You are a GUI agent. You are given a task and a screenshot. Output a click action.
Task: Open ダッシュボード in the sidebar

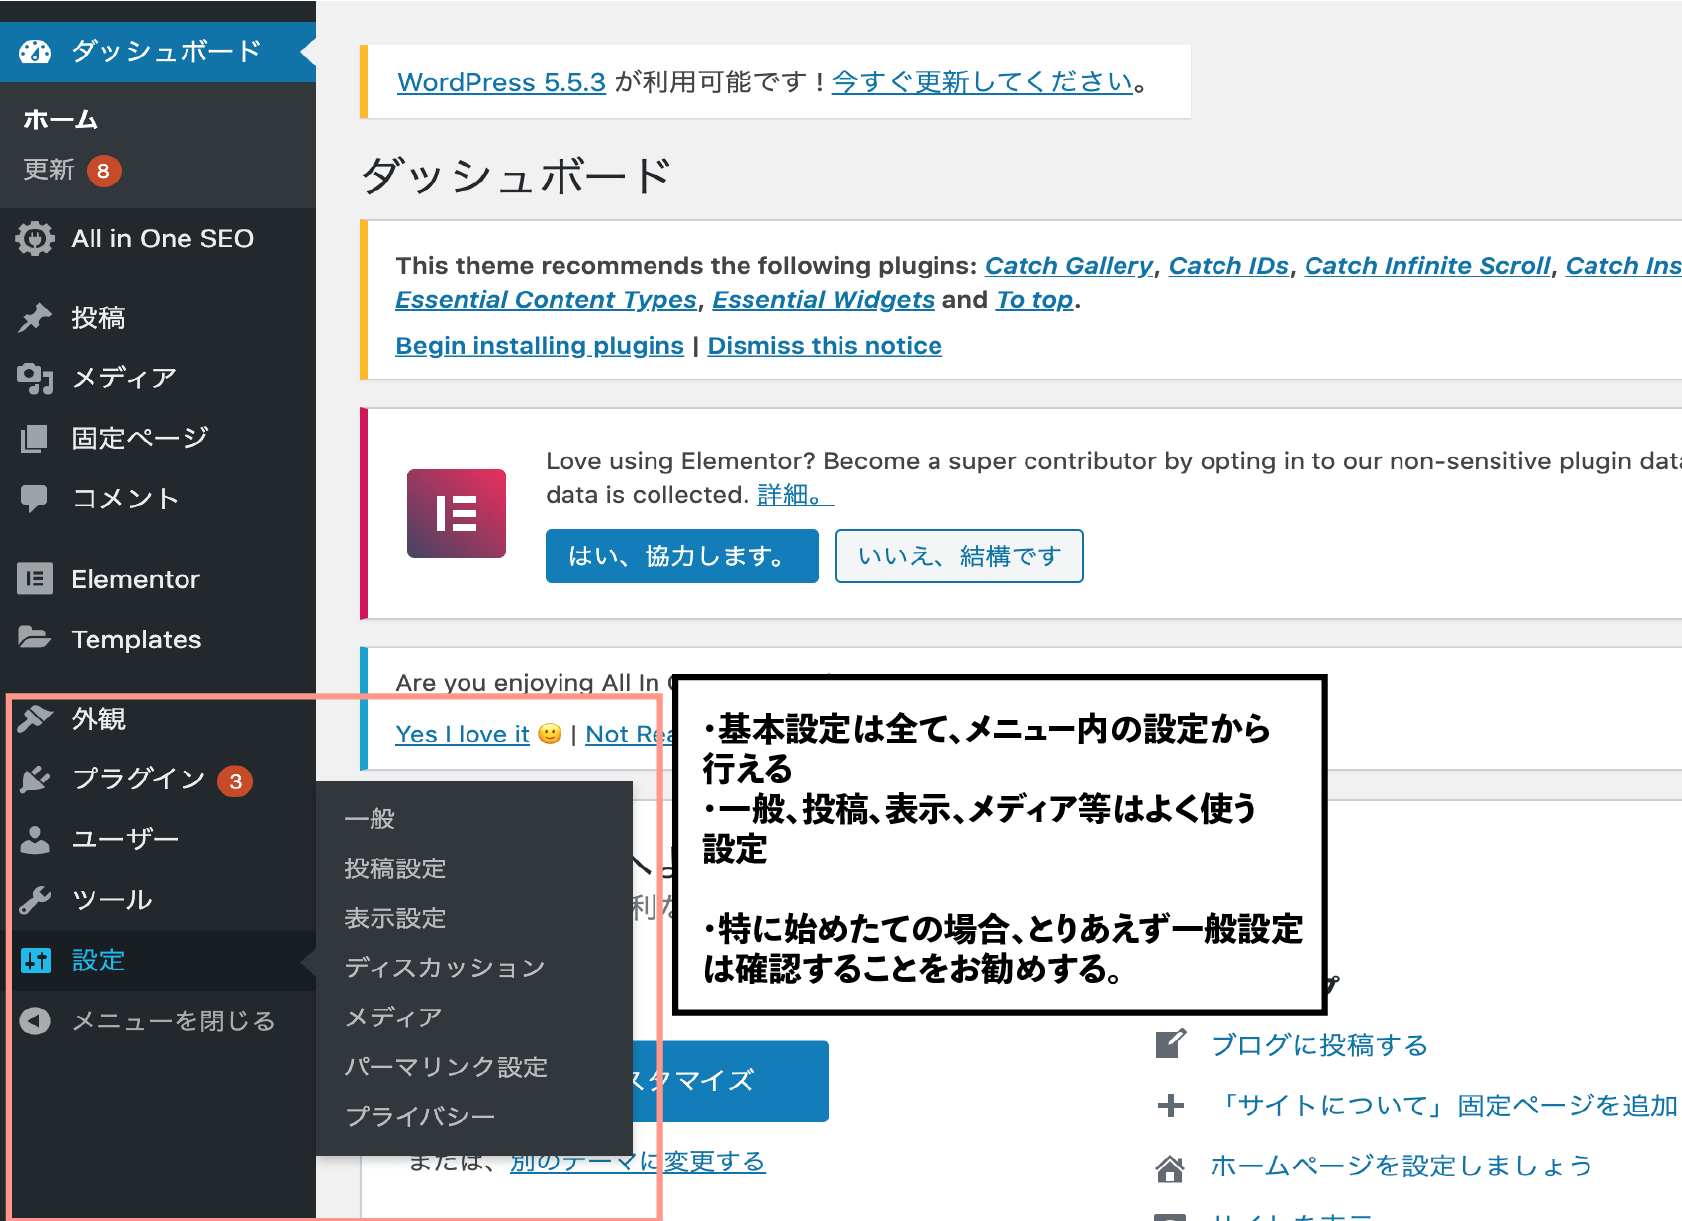click(158, 52)
